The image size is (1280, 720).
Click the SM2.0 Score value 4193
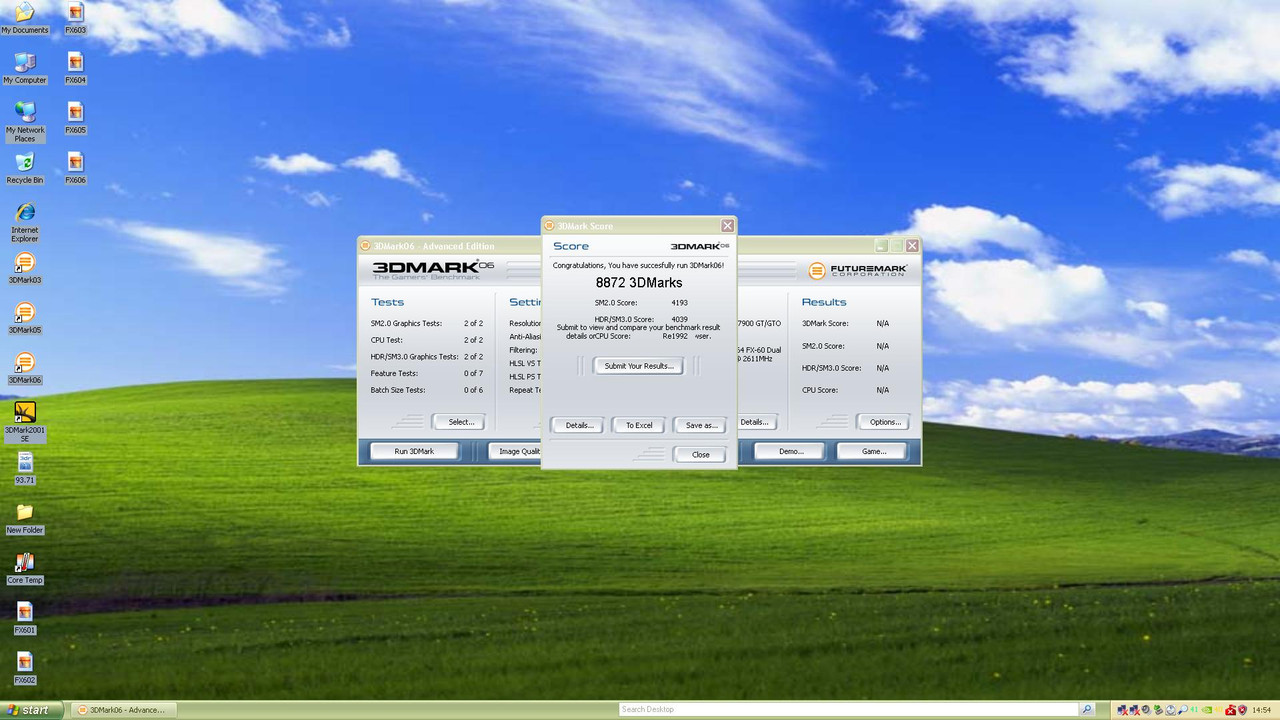point(679,302)
